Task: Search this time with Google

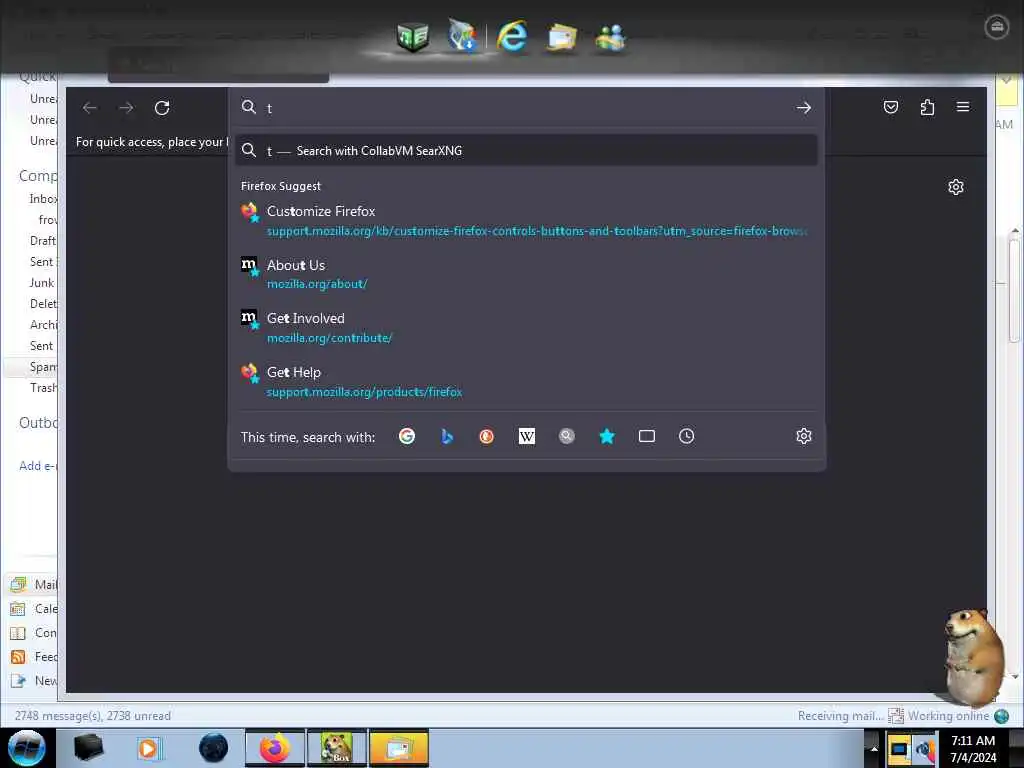Action: (407, 436)
